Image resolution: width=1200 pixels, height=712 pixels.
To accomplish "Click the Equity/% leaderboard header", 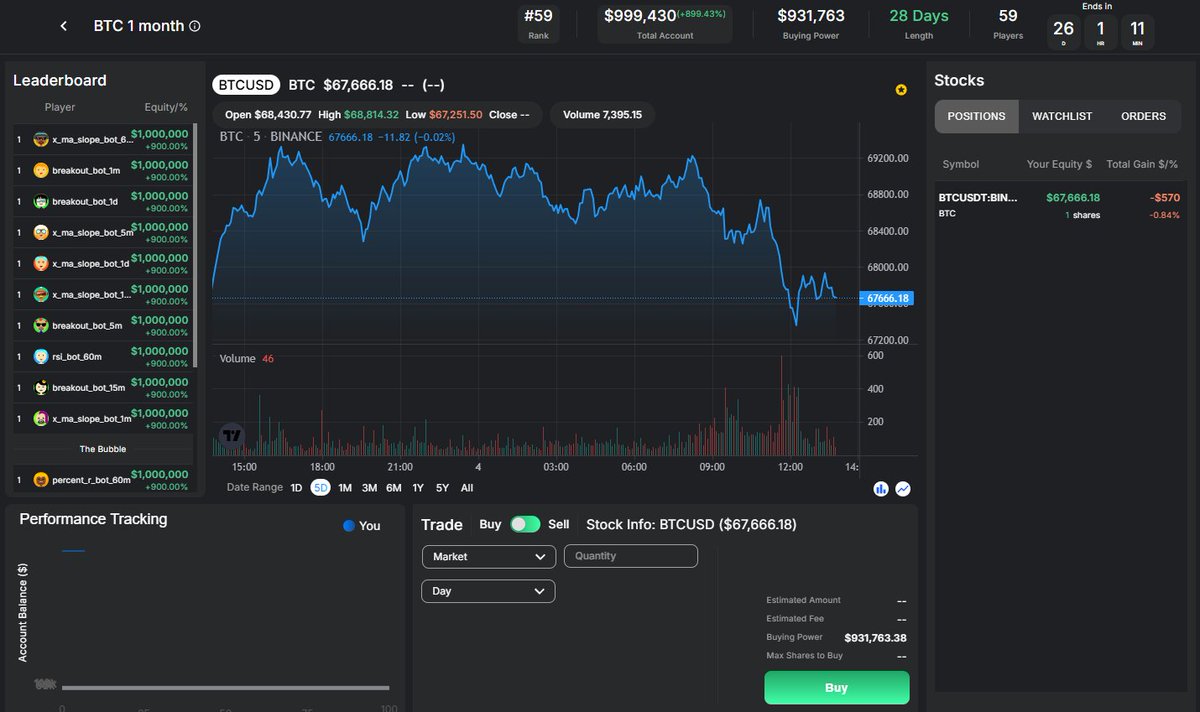I will click(x=166, y=107).
